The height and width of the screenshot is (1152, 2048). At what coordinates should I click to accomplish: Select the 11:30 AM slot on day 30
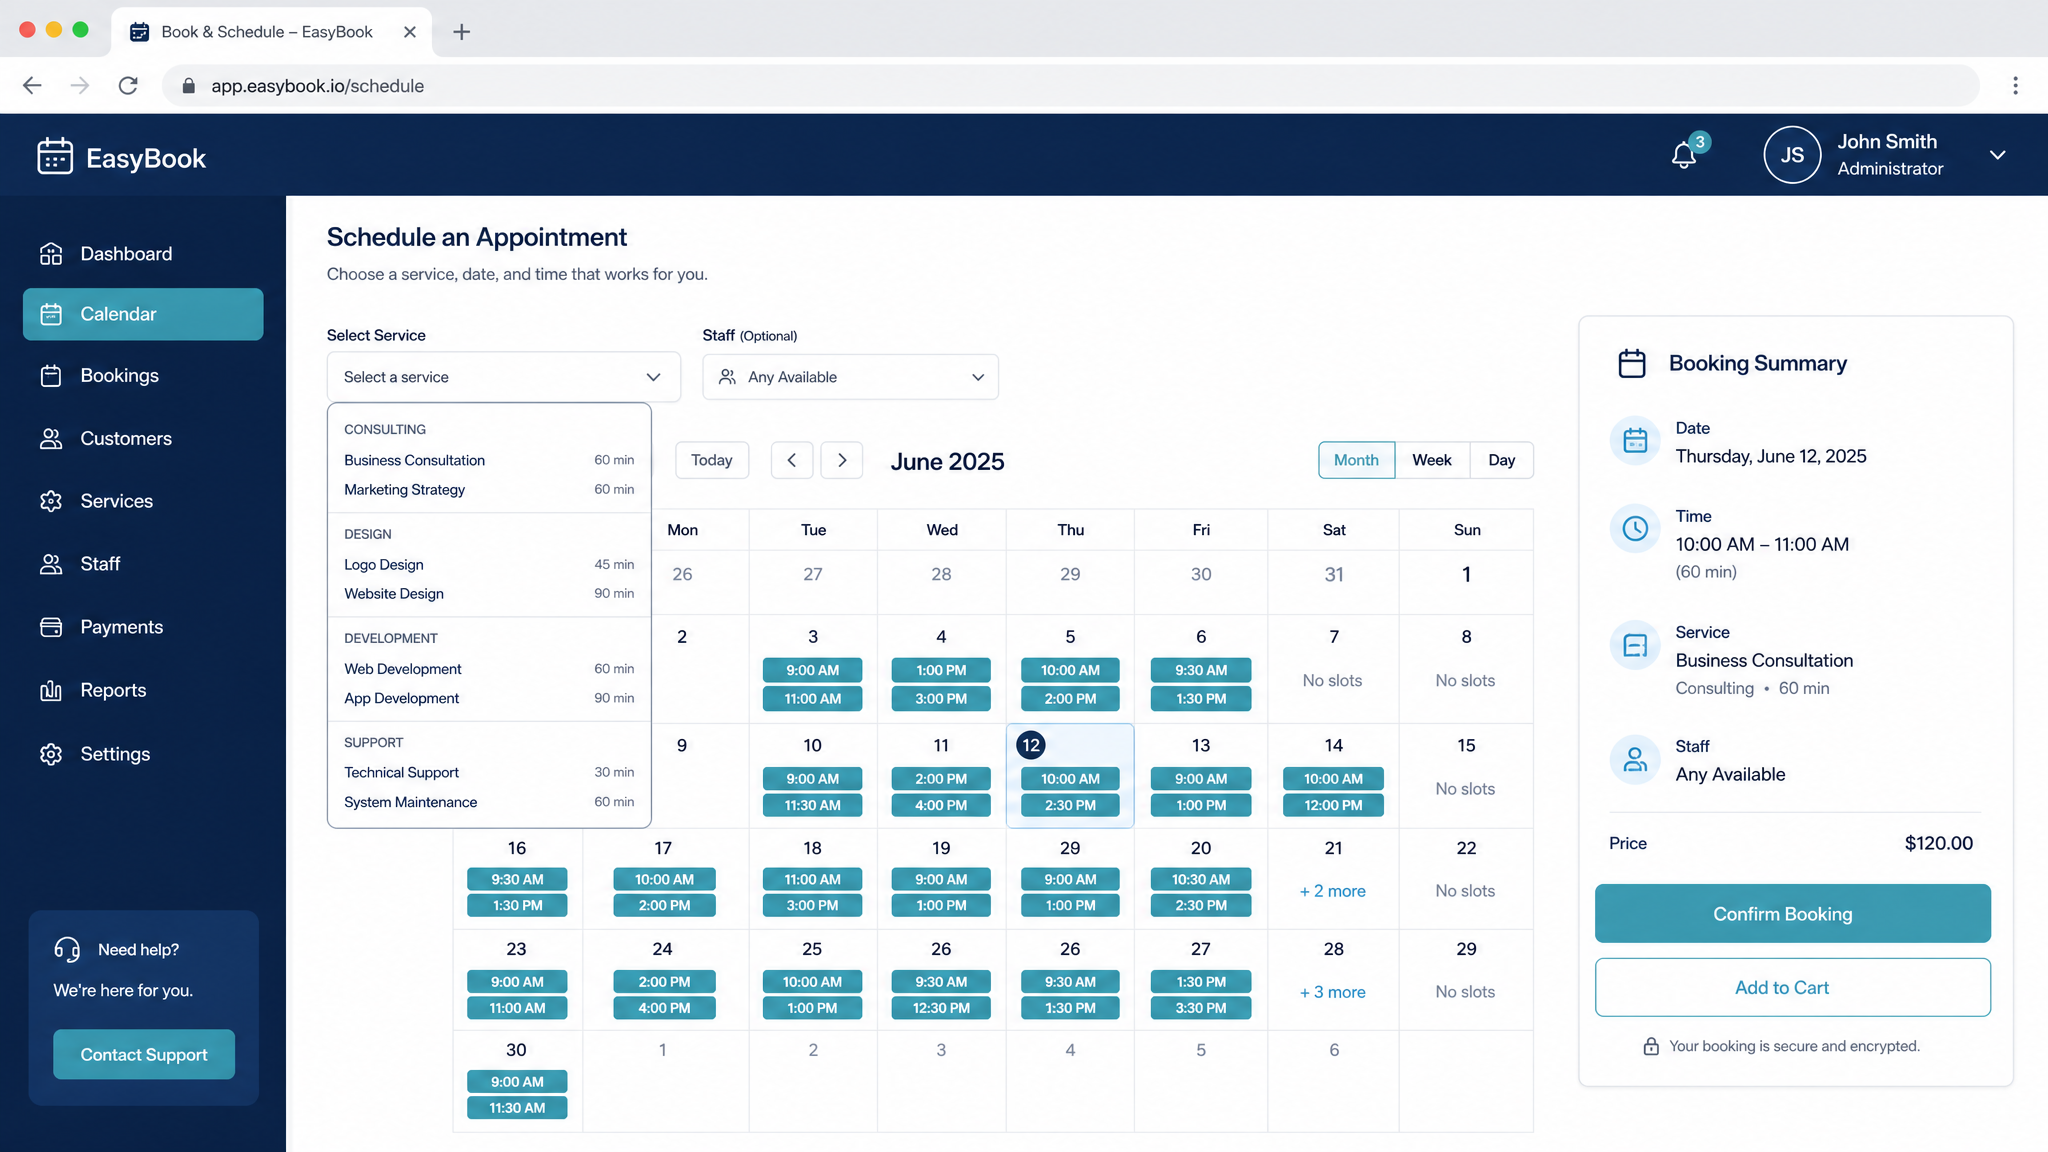517,1108
